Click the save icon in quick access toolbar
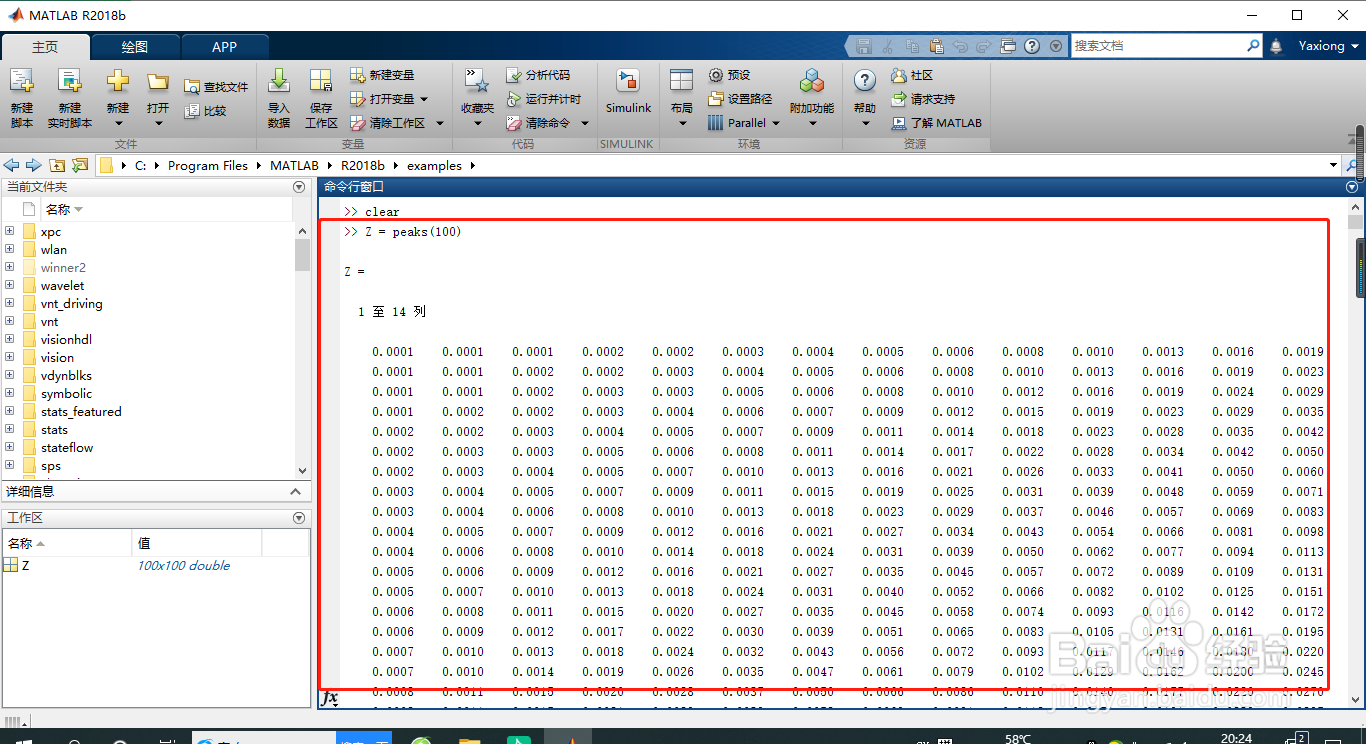 coord(863,46)
